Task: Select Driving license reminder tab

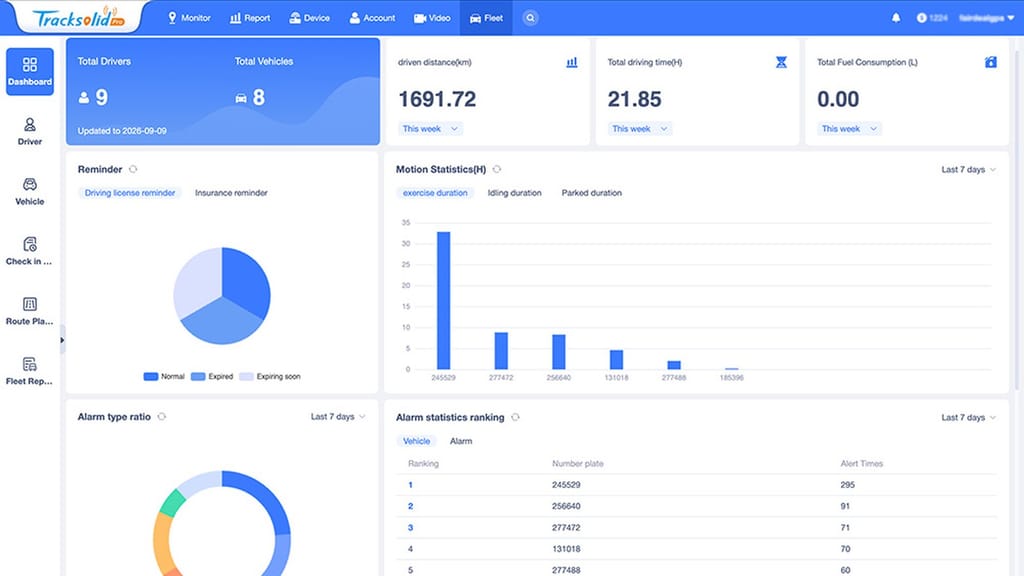Action: [130, 193]
